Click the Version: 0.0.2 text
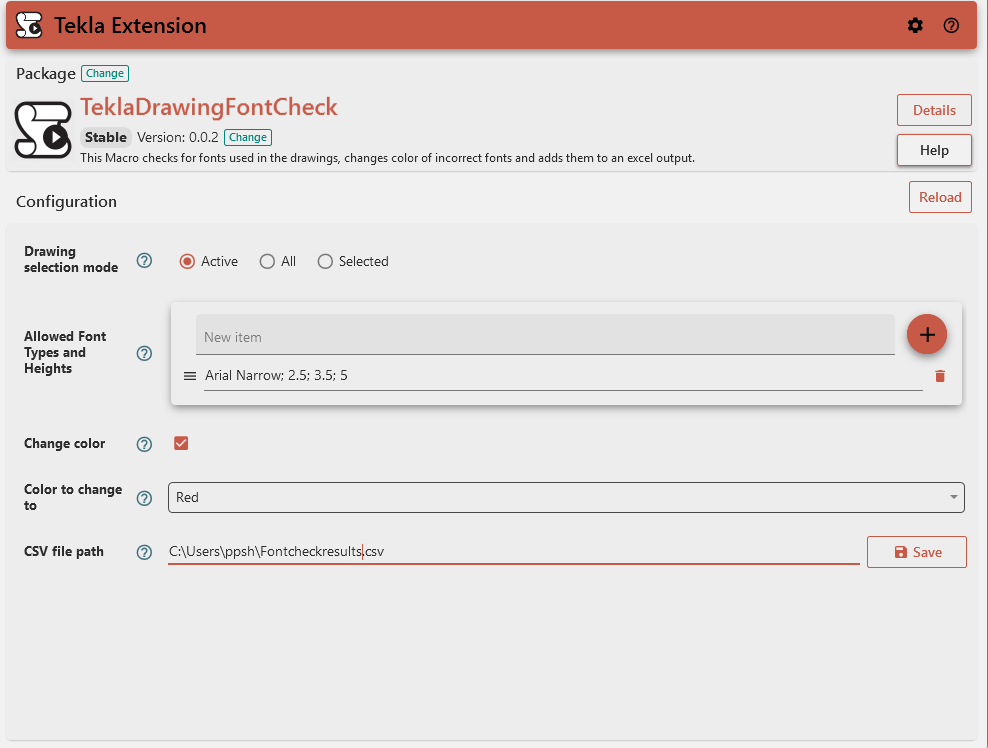The image size is (988, 748). (x=178, y=137)
